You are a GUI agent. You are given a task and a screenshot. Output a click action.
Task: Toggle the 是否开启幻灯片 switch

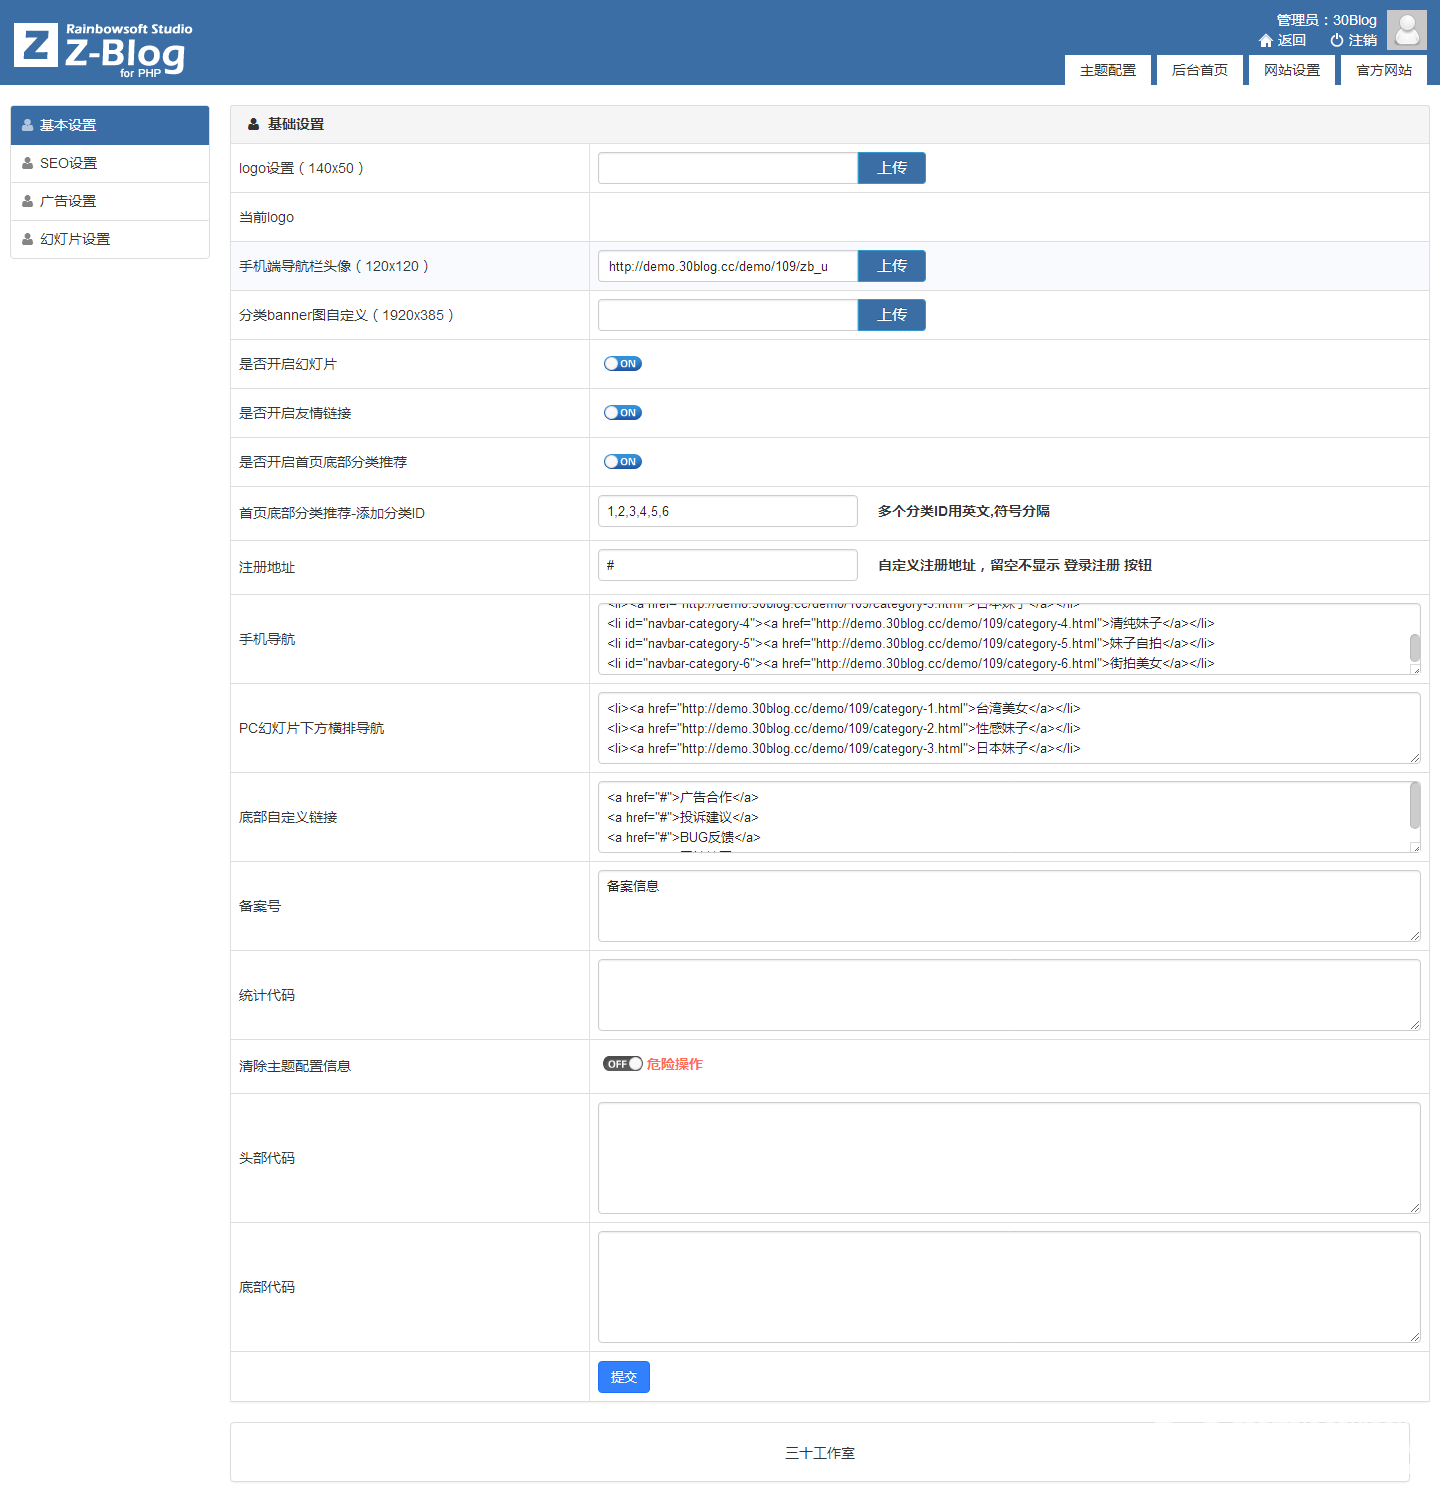pos(623,364)
